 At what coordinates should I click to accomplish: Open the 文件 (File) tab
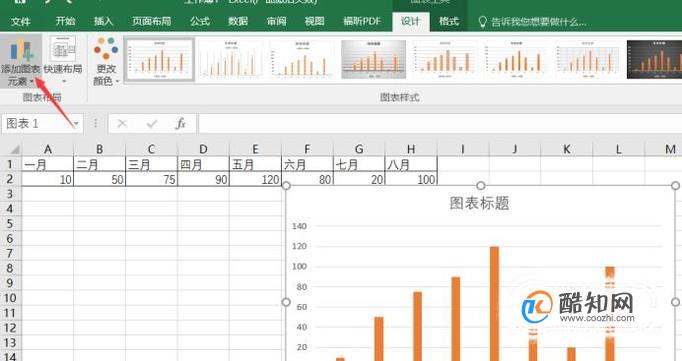point(20,21)
